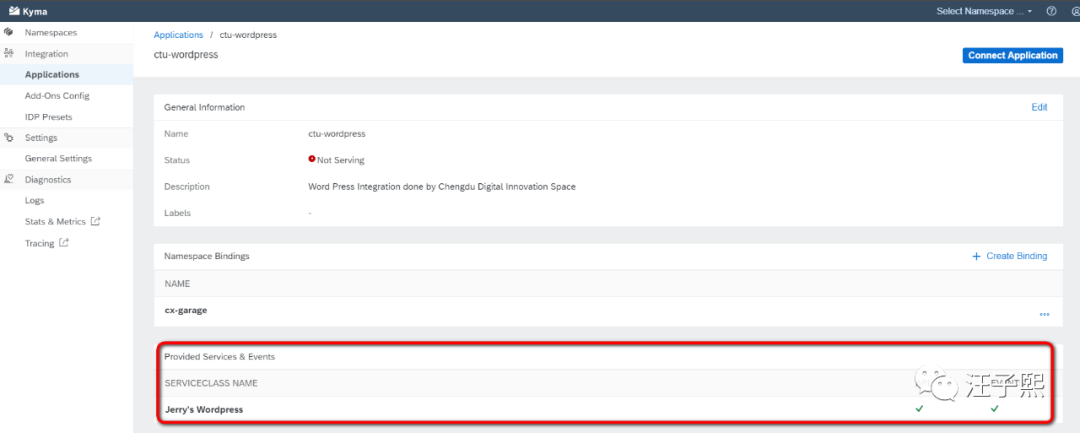Click Jerry's Wordpress rightmost check mark
This screenshot has height=433, width=1080.
click(995, 409)
